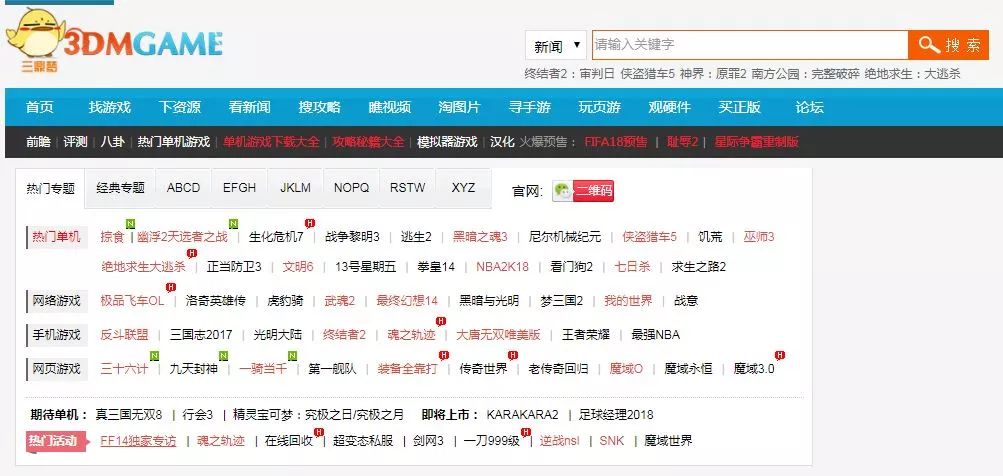Image resolution: width=1003 pixels, height=476 pixels.
Task: Open 模拟器游戏 link
Action: coord(447,142)
